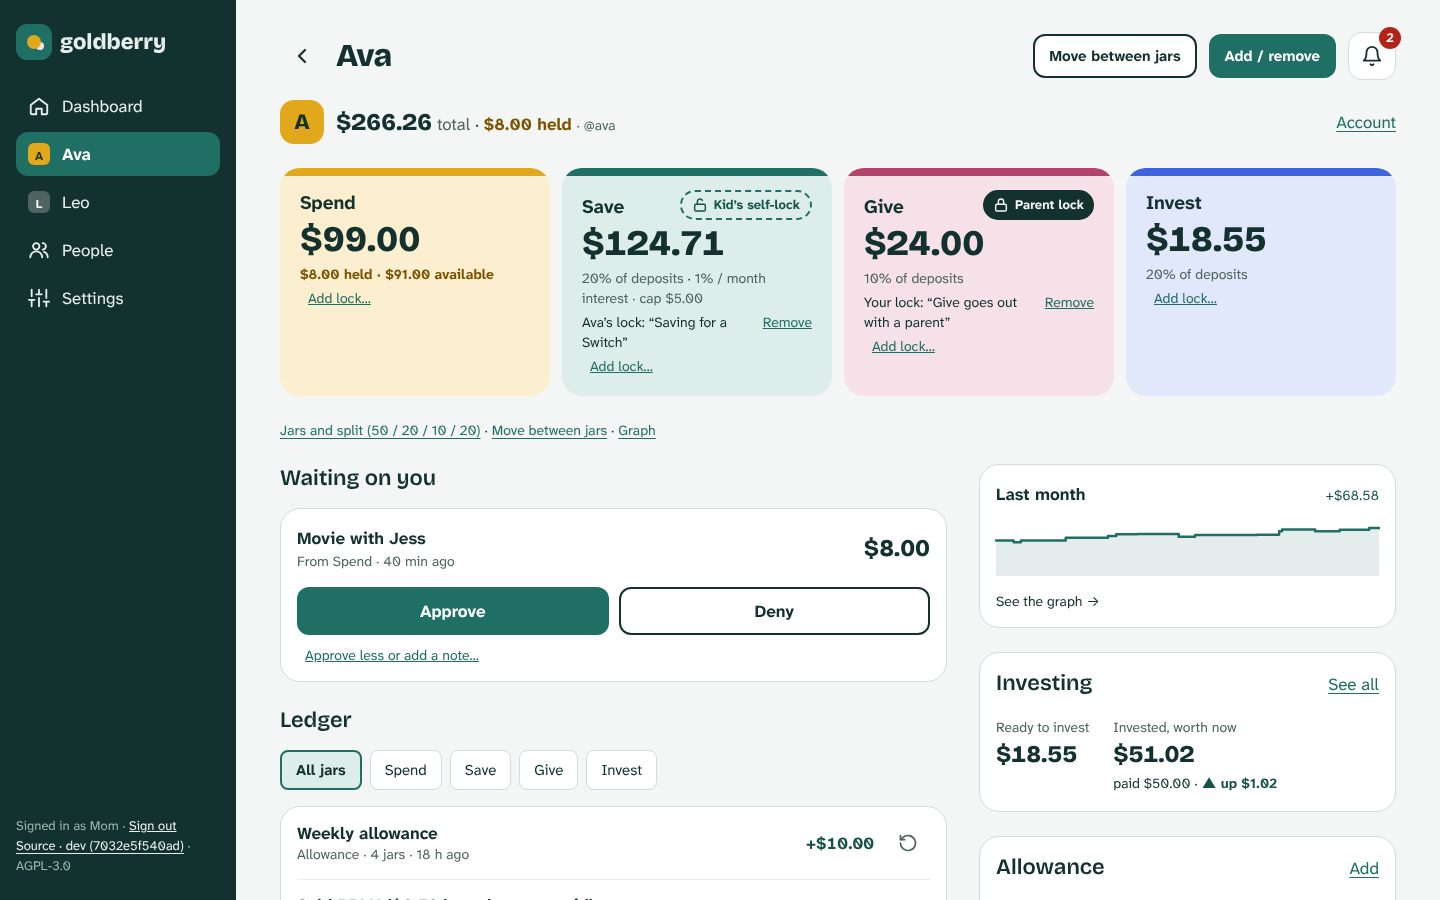Add a lock to the Give jar
Image resolution: width=1440 pixels, height=900 pixels.
pos(903,346)
